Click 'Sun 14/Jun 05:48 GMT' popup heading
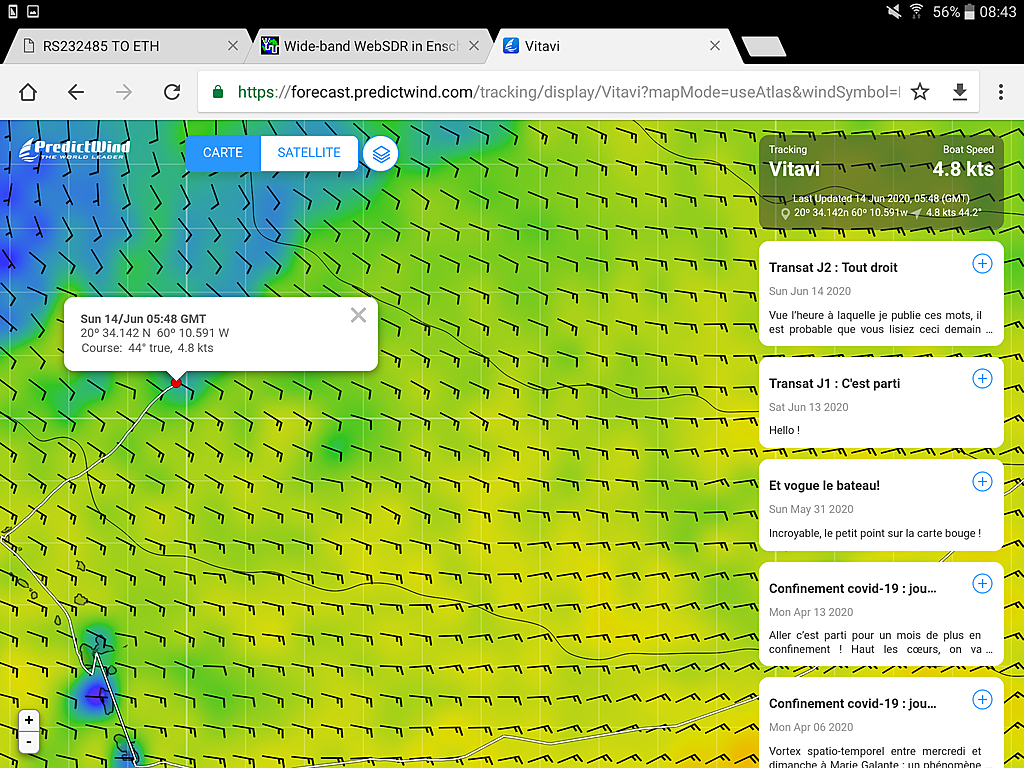 point(143,319)
